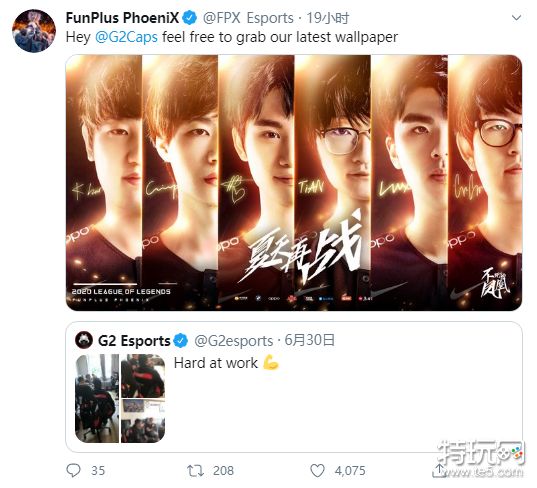Viewport: 537px width, 488px height.
Task: Click the share upload icon
Action: click(439, 471)
